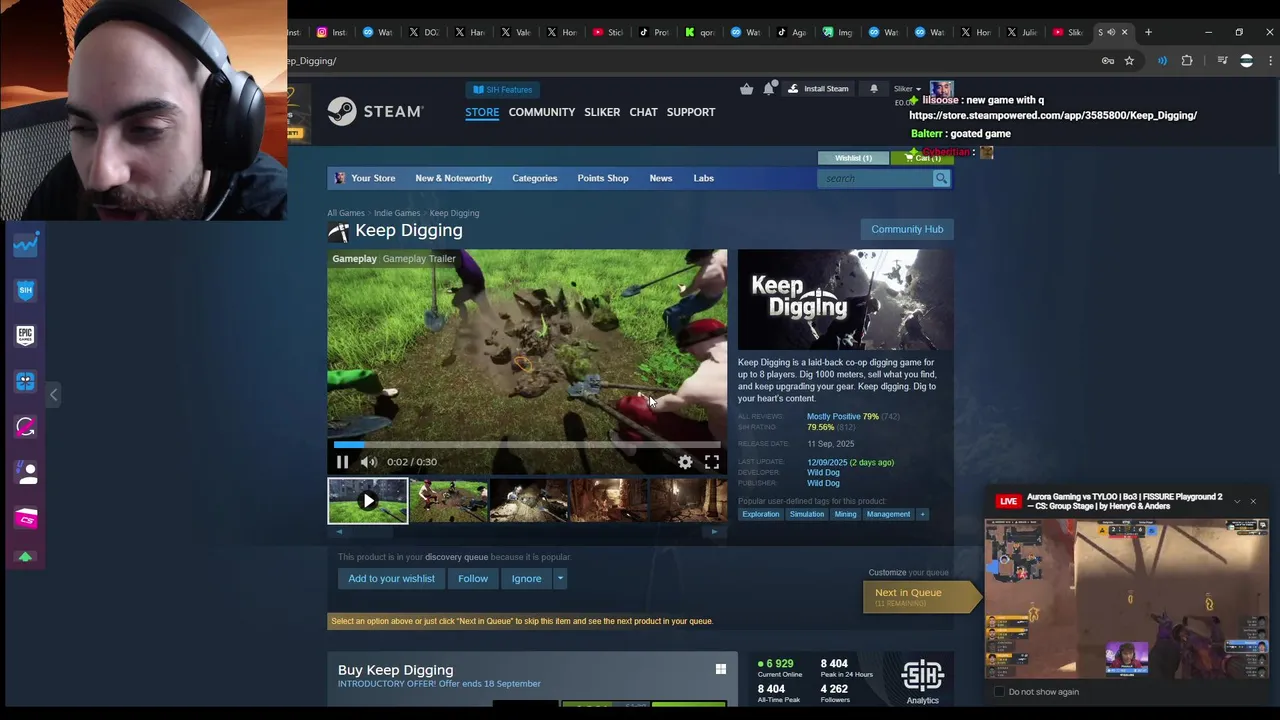Bookmark page with the star icon
Viewport: 1280px width, 720px height.
1129,61
